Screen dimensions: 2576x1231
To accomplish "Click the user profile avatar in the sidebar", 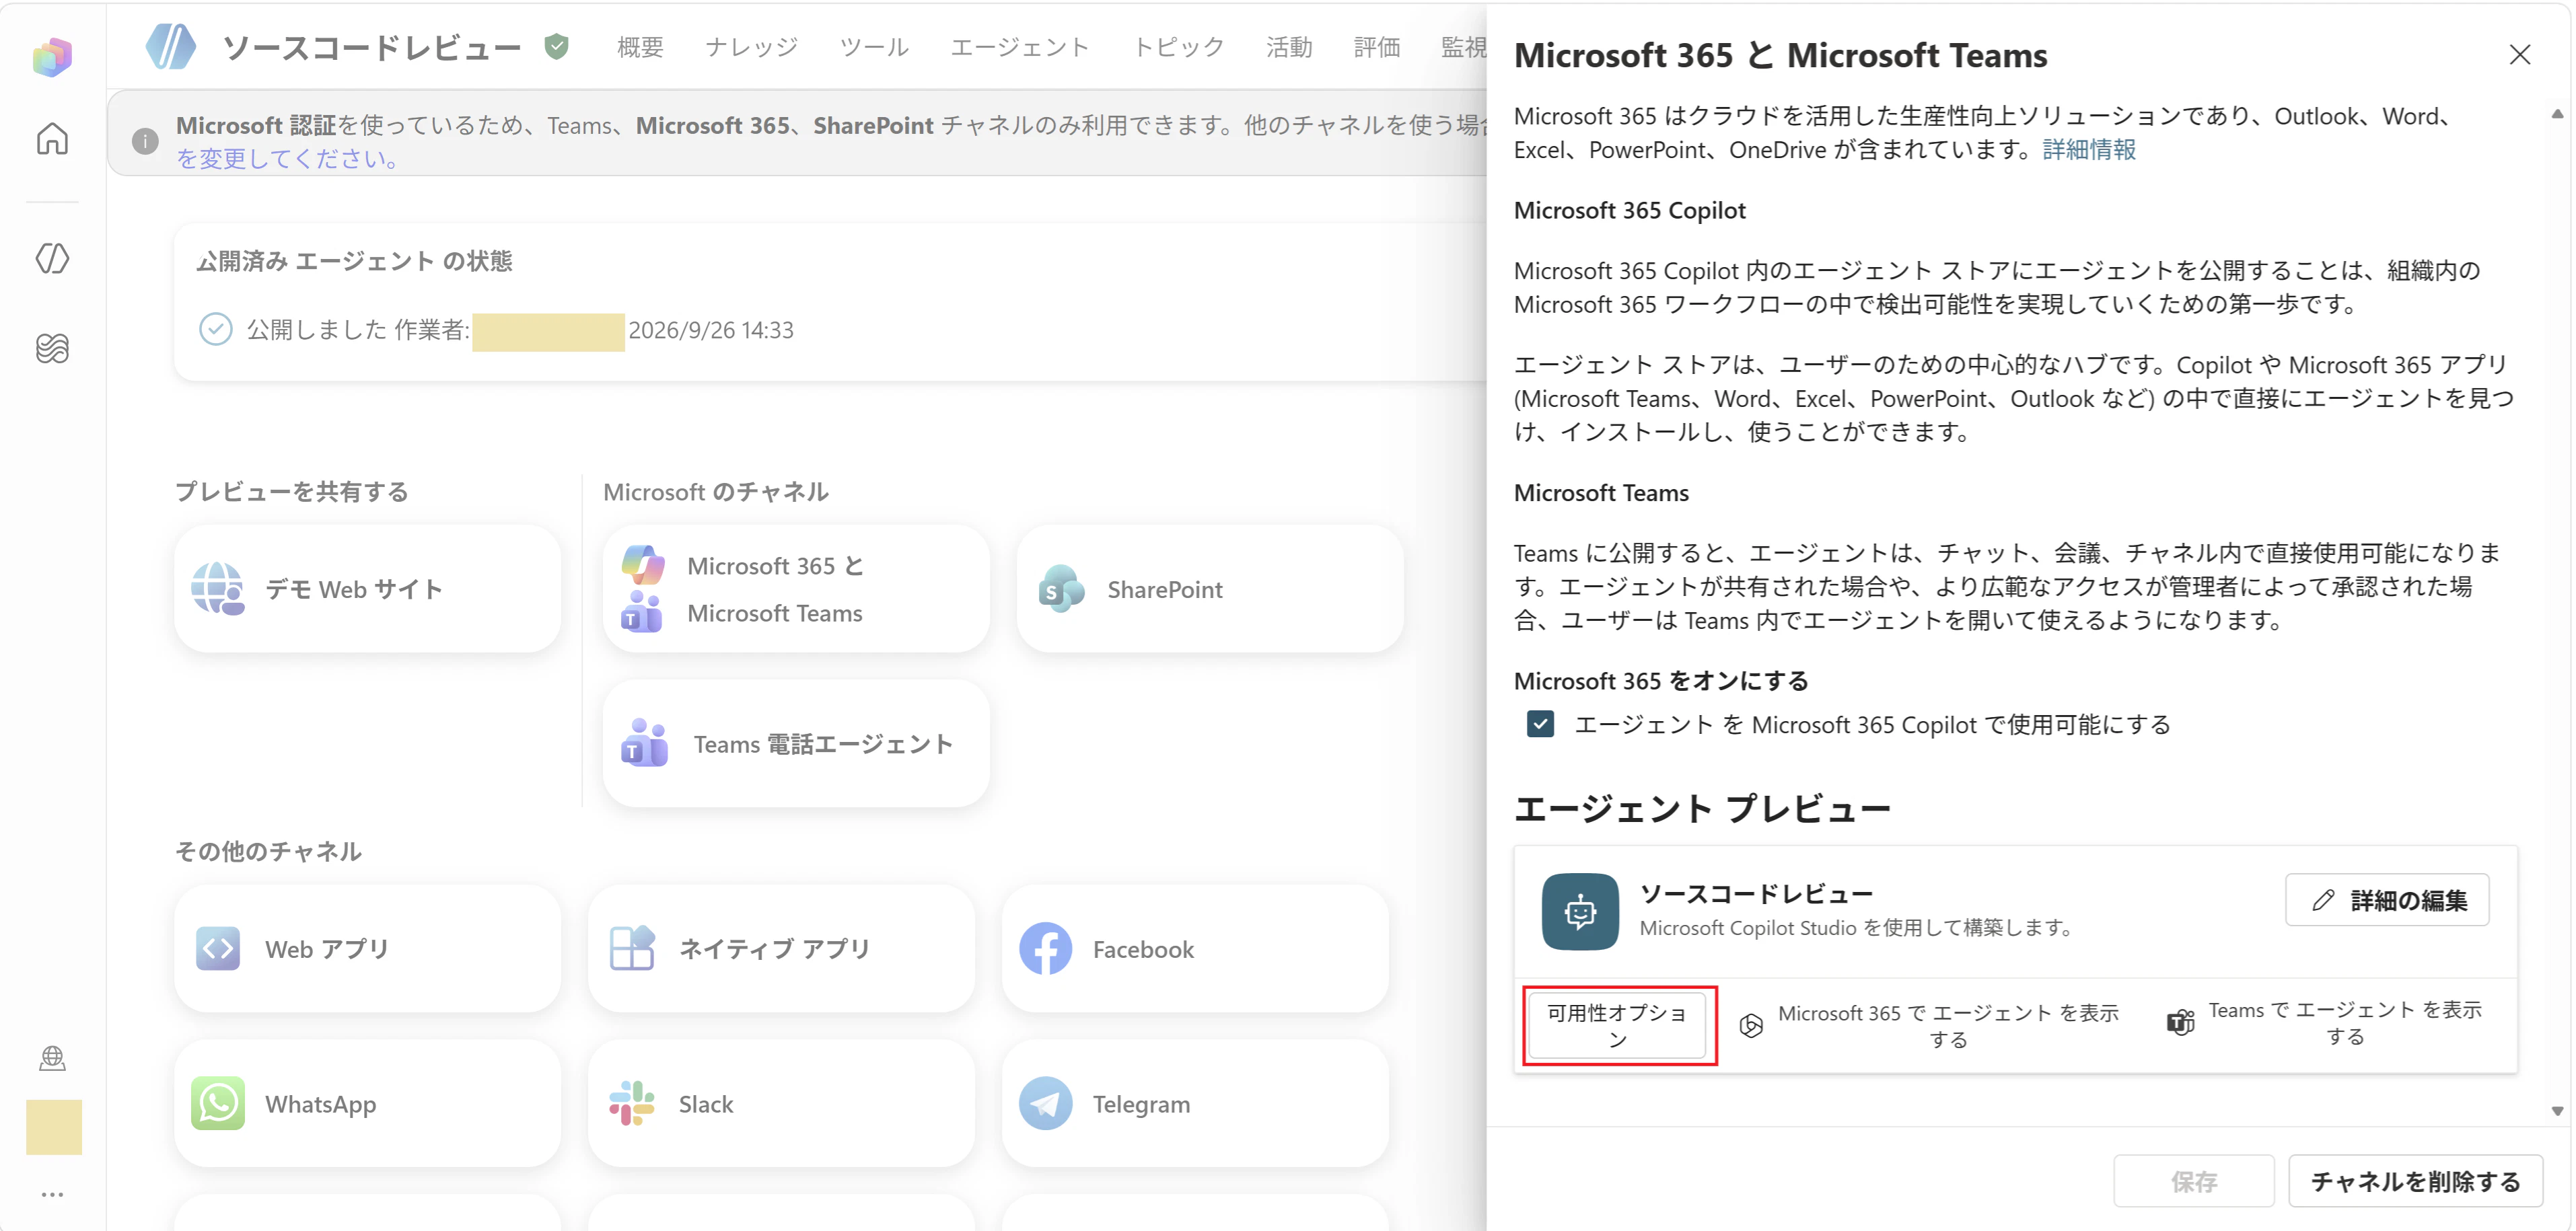I will 53,1127.
